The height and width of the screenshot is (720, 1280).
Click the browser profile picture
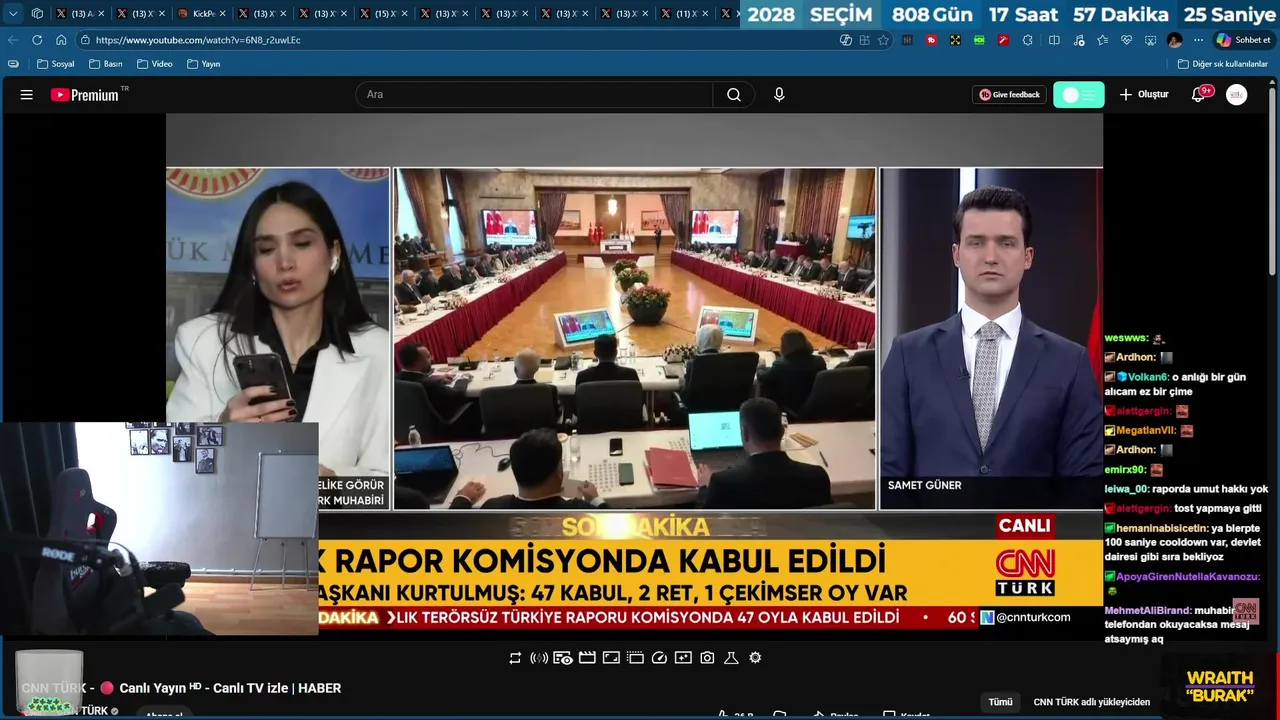pyautogui.click(x=1174, y=40)
